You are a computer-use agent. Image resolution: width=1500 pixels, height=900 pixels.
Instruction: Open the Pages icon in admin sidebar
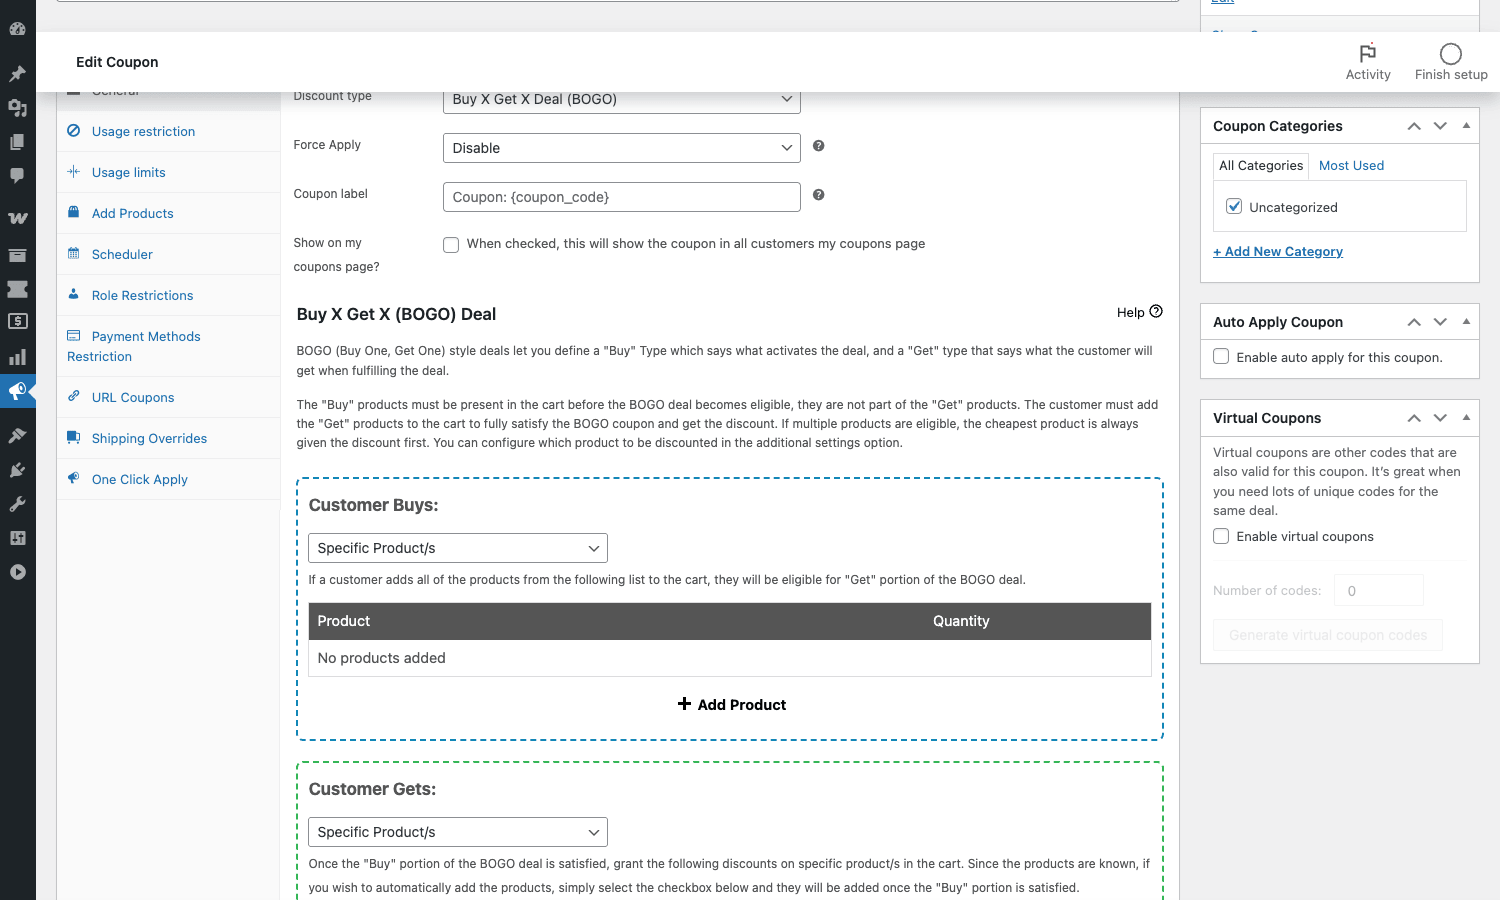coord(17,142)
